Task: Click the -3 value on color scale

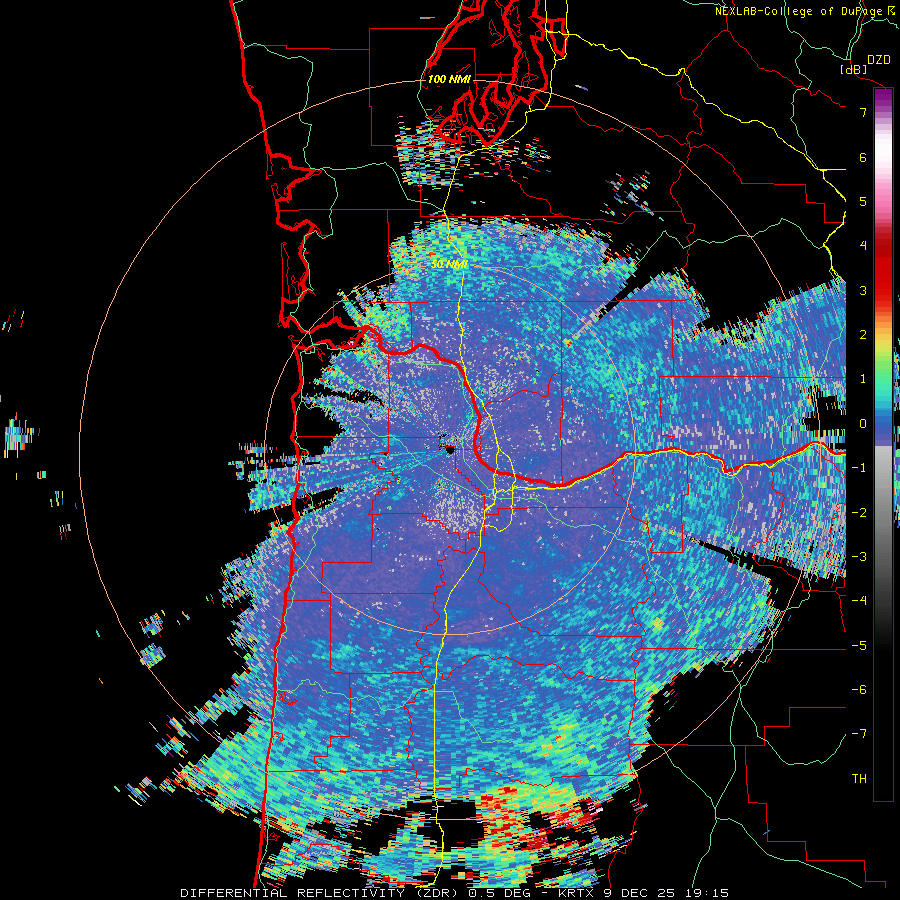Action: 859,557
